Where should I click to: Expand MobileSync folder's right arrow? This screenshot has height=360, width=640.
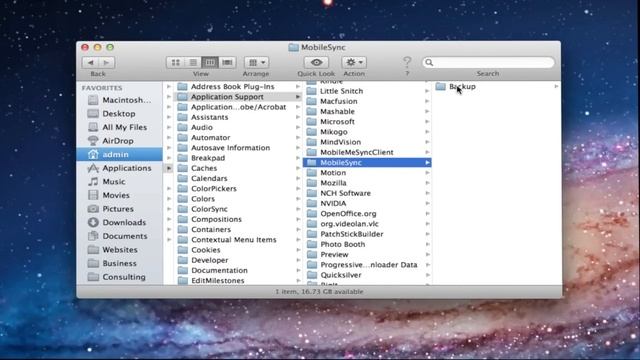(427, 162)
